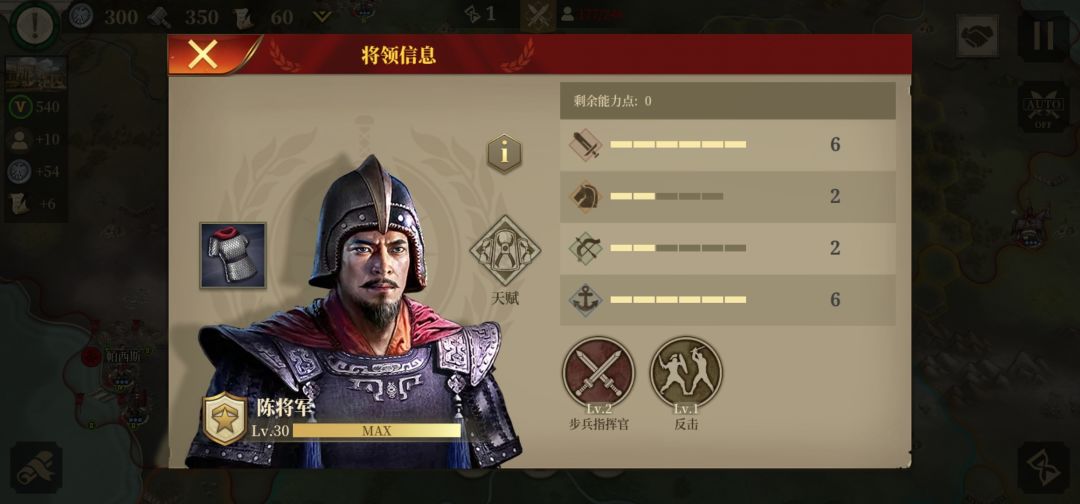Tap the 天赋 talent diamond icon

point(505,251)
